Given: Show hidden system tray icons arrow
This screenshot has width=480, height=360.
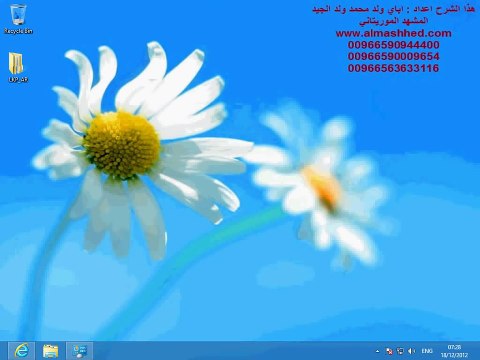Looking at the screenshot, I should [x=377, y=351].
